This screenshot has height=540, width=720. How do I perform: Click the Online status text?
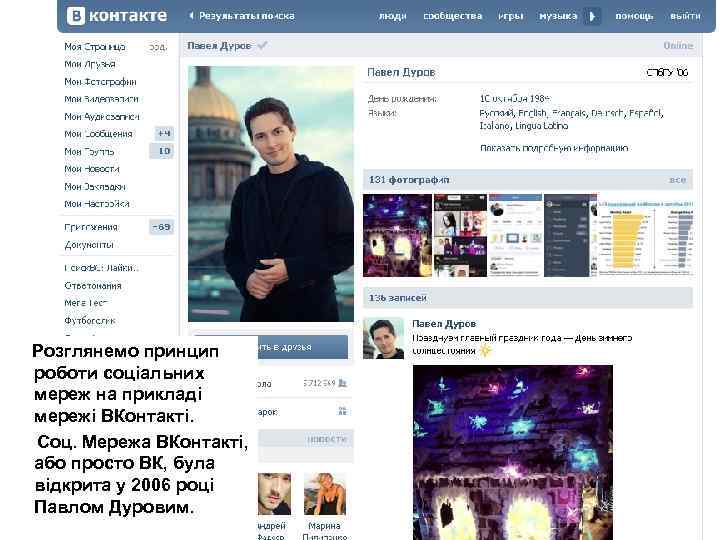678,45
